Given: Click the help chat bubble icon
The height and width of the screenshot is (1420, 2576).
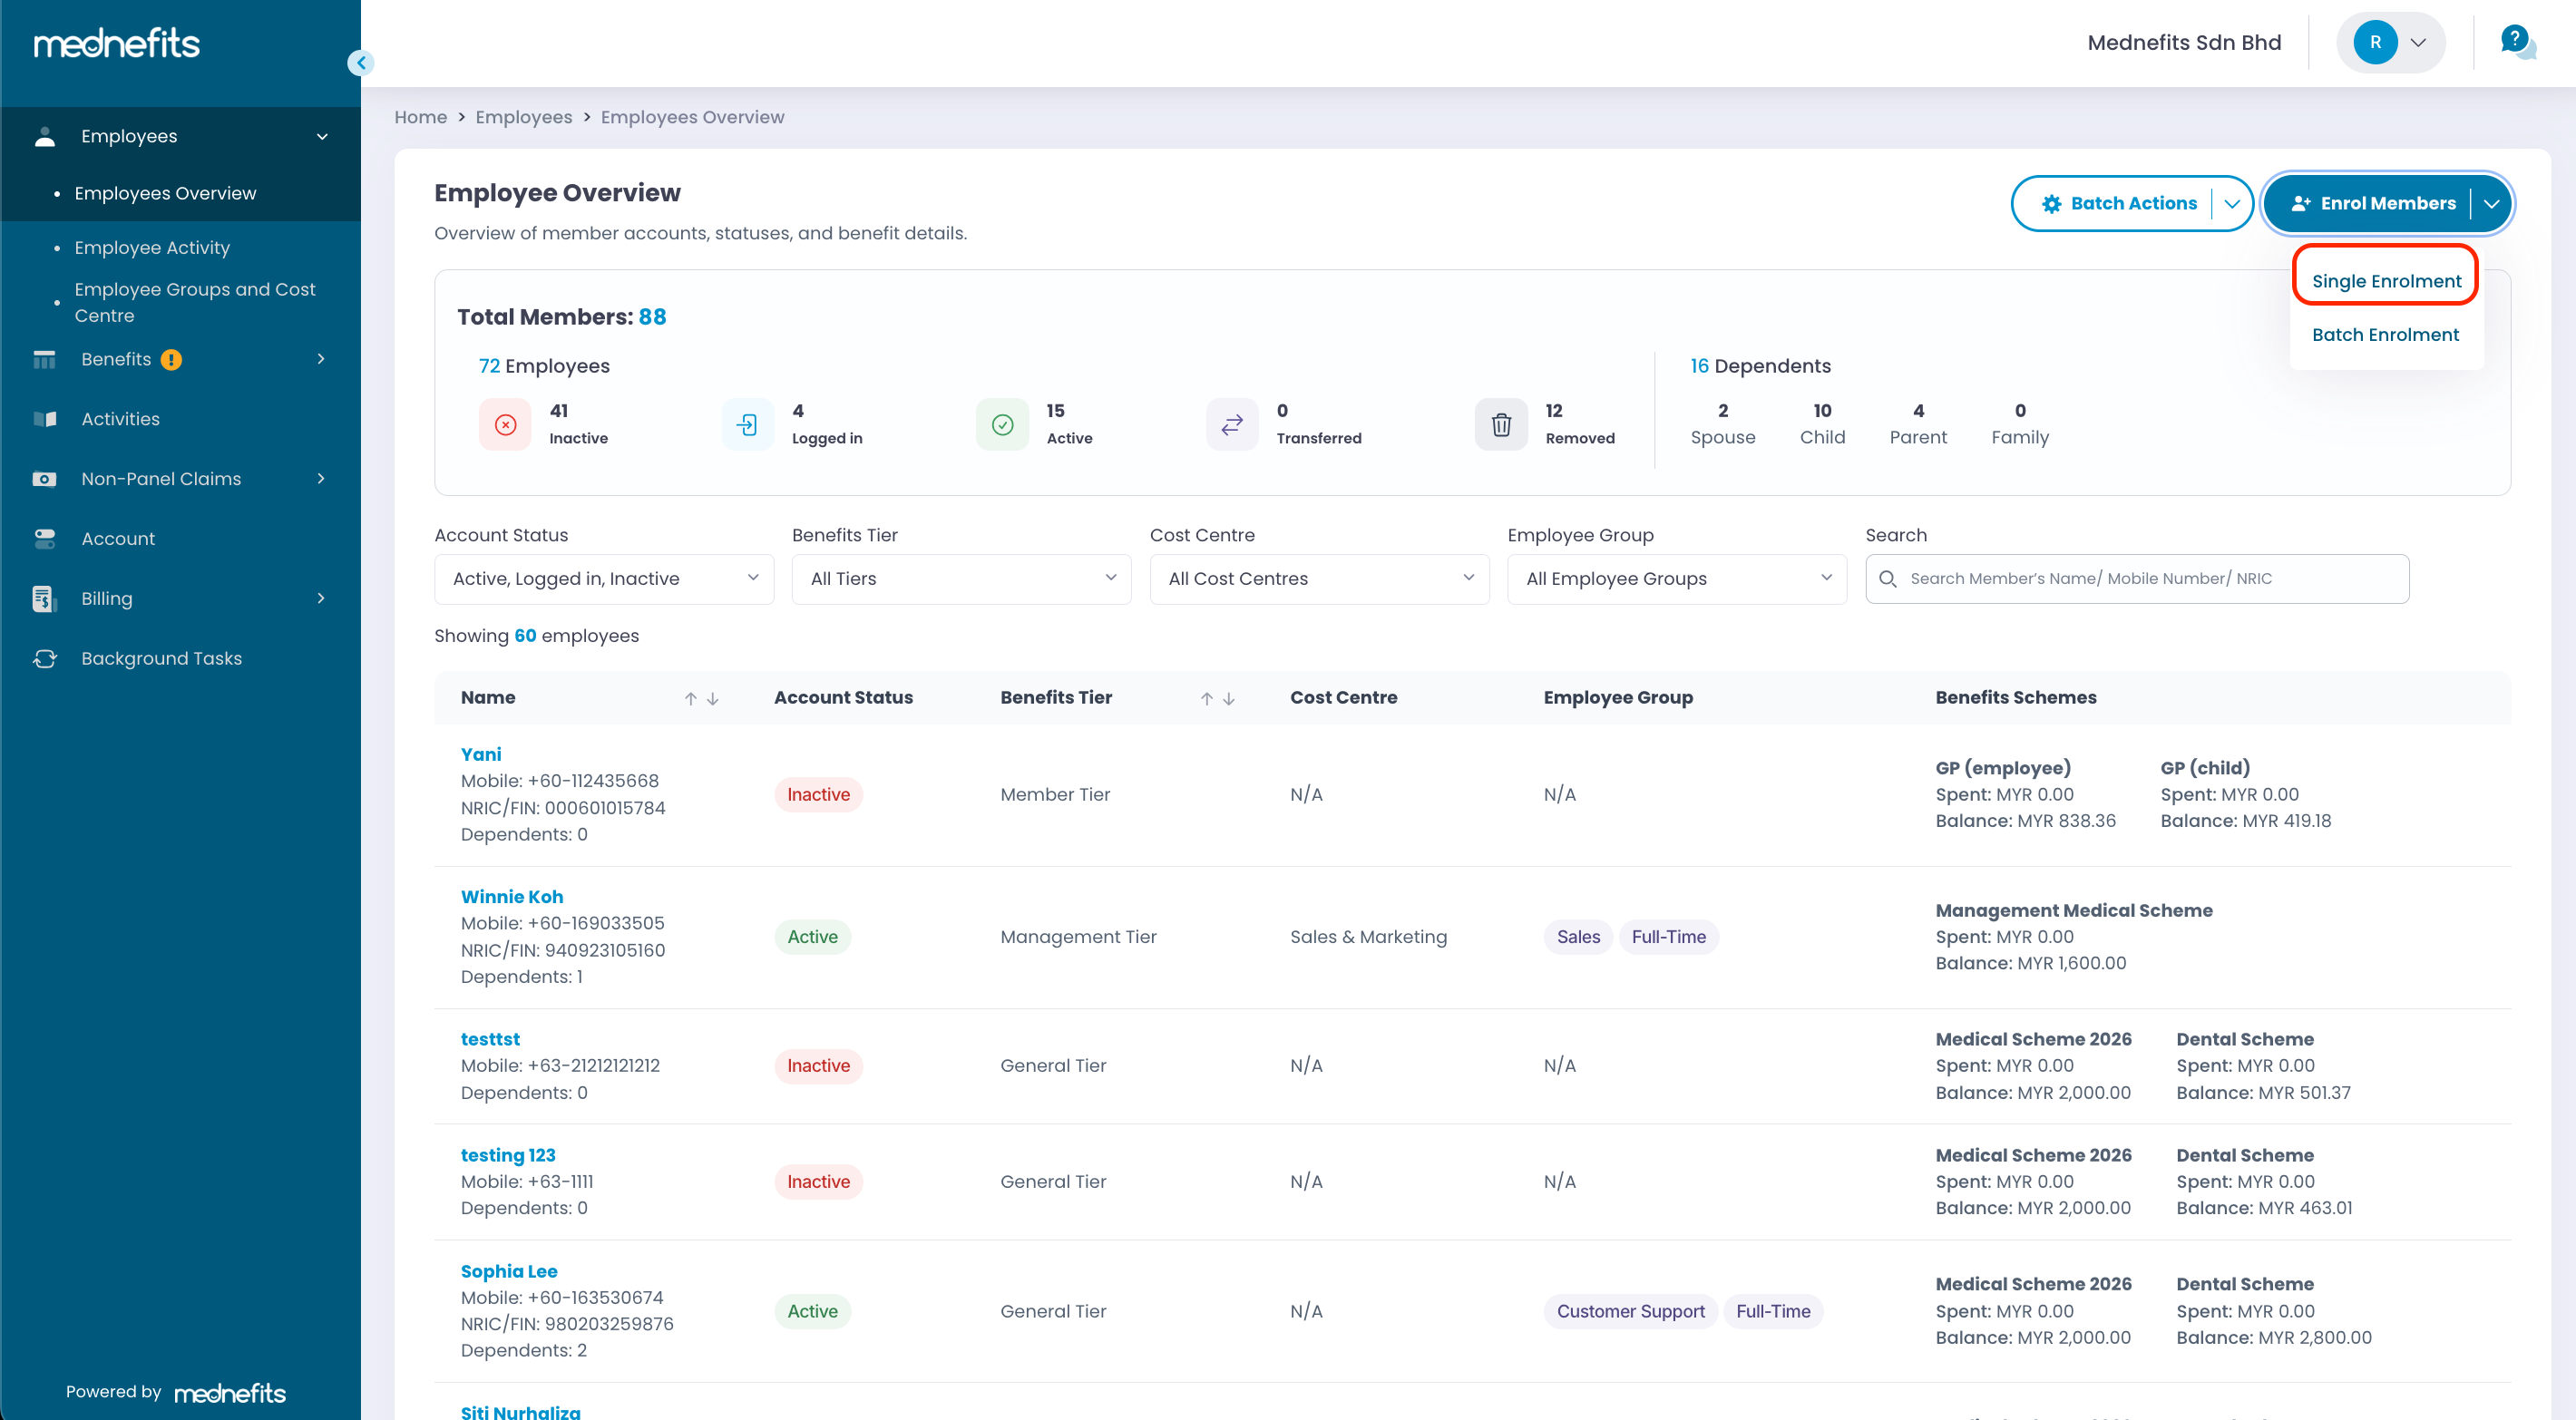Looking at the screenshot, I should pos(2516,42).
